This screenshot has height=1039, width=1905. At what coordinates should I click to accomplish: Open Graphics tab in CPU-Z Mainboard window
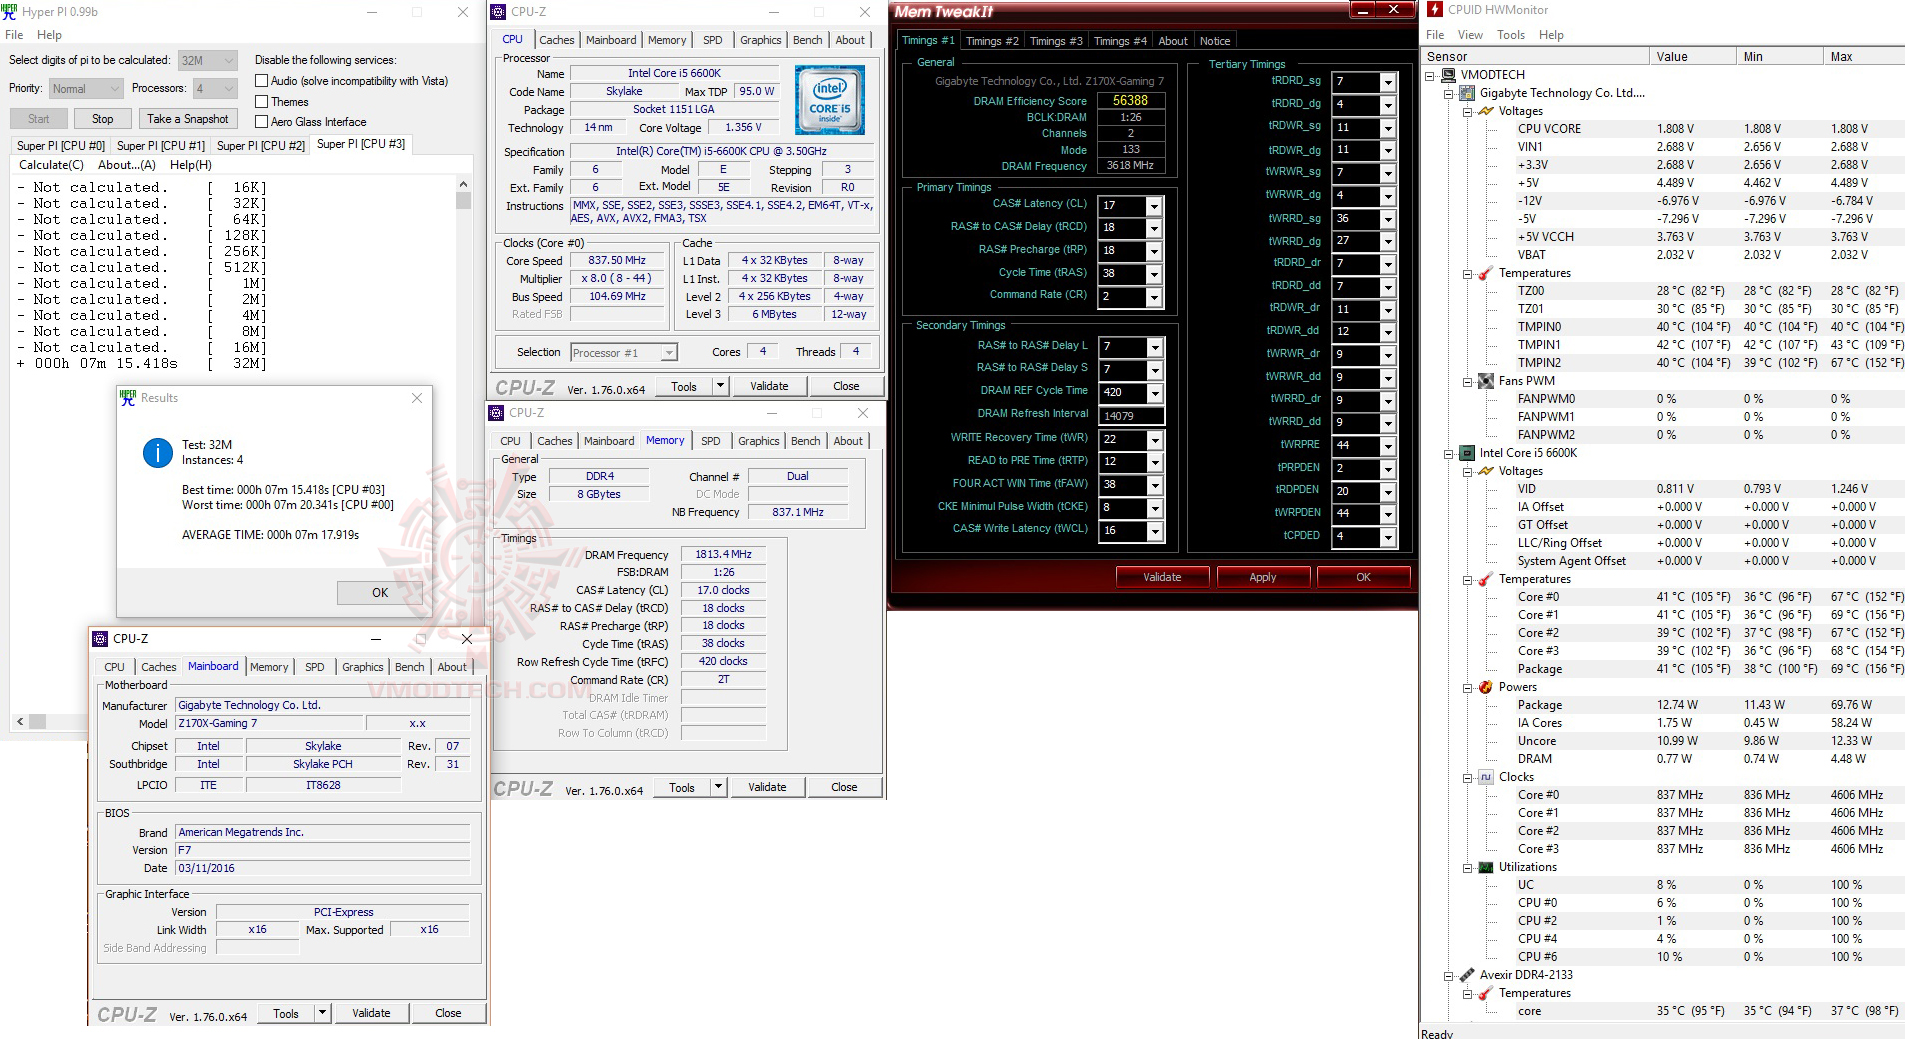pos(363,667)
